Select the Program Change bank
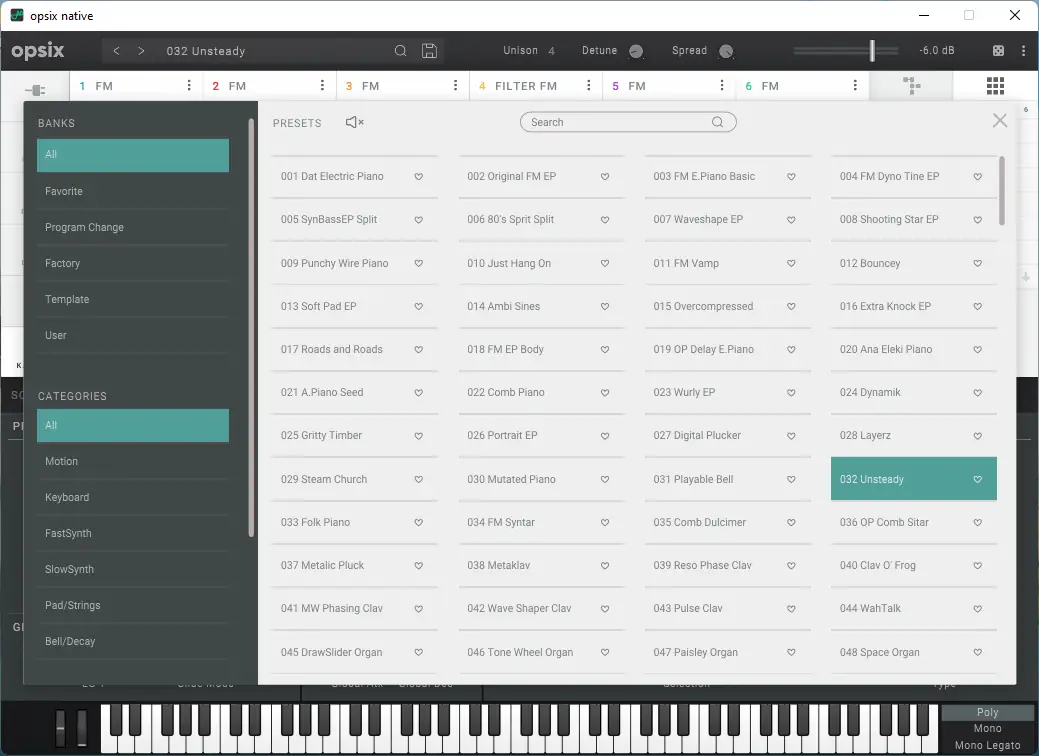This screenshot has width=1039, height=756. (133, 227)
